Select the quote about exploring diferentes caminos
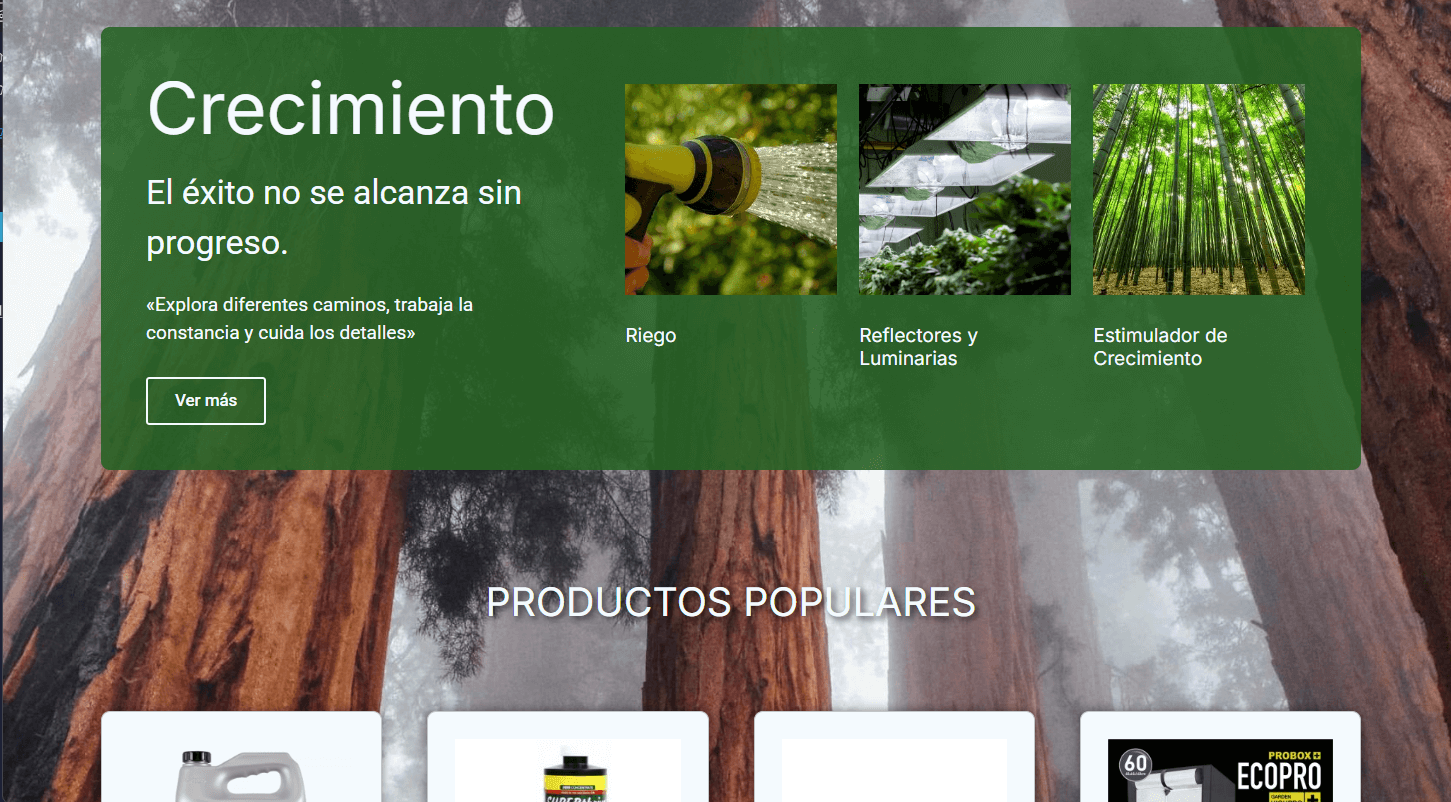Screen dimensions: 1451x802 point(310,318)
